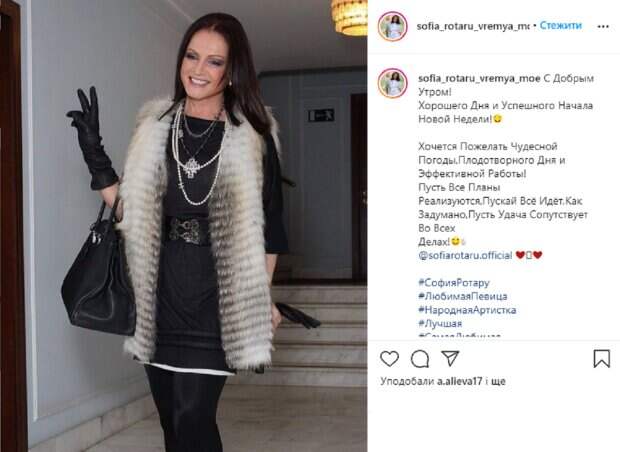Click the partially hidden last hashtag
This screenshot has width=620, height=452.
(x=459, y=335)
